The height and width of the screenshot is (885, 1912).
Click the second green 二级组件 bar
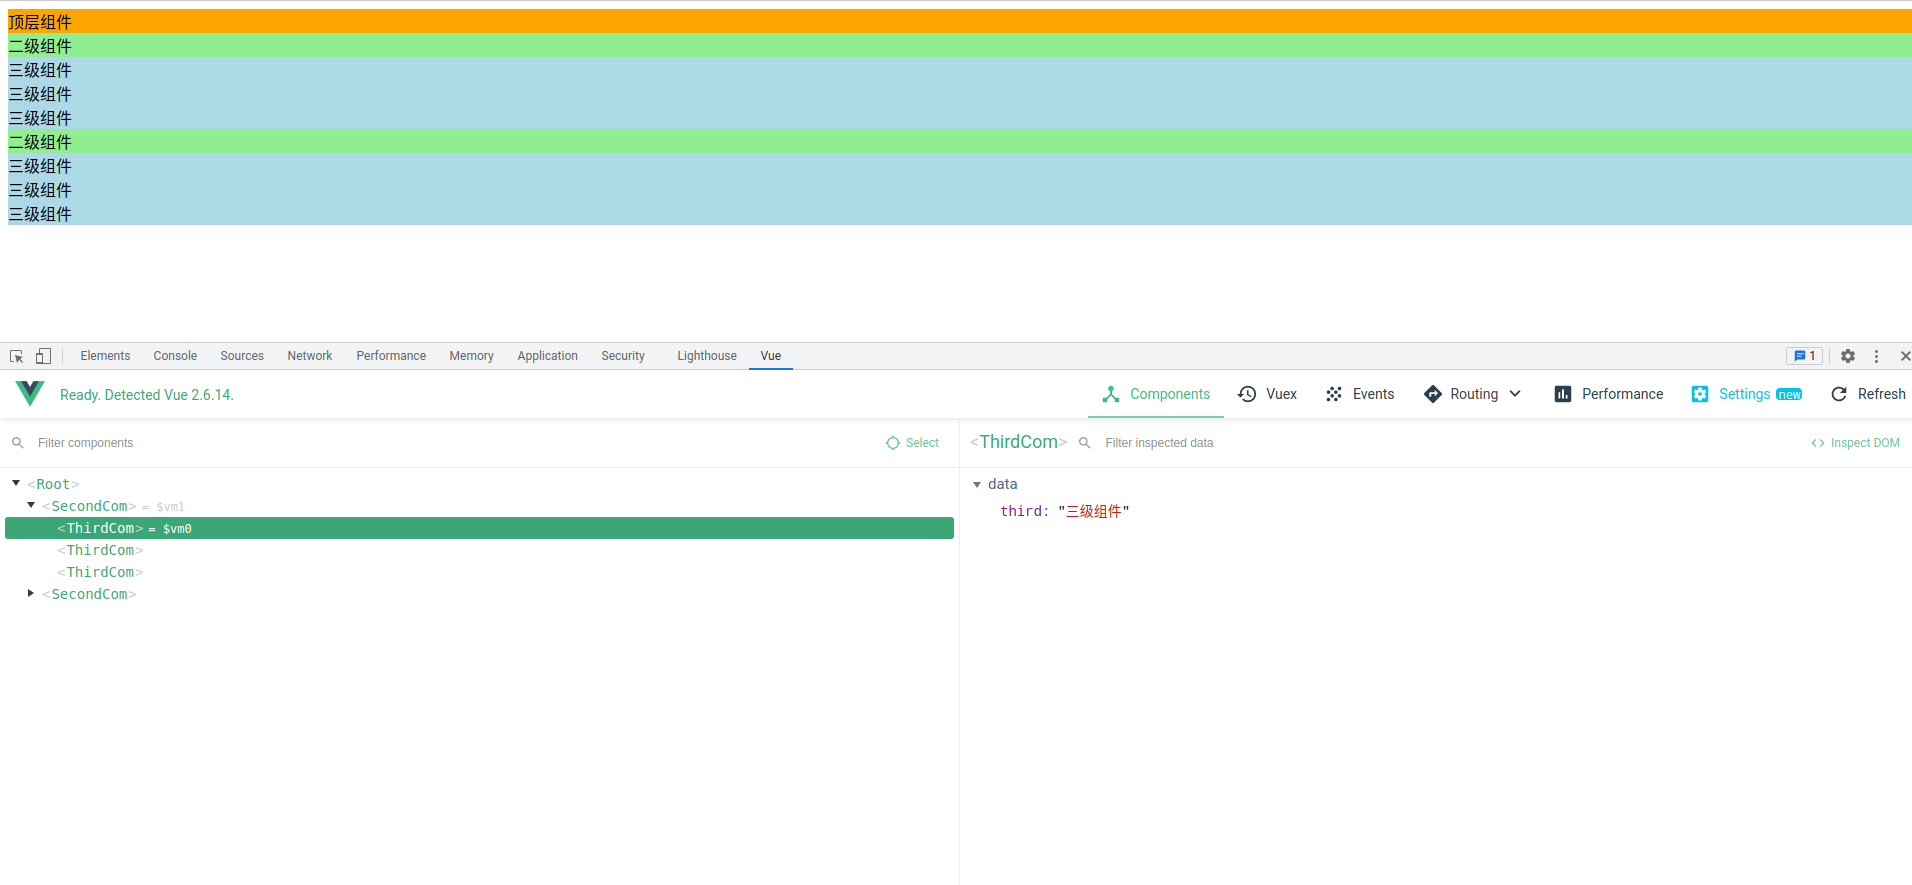(x=960, y=141)
